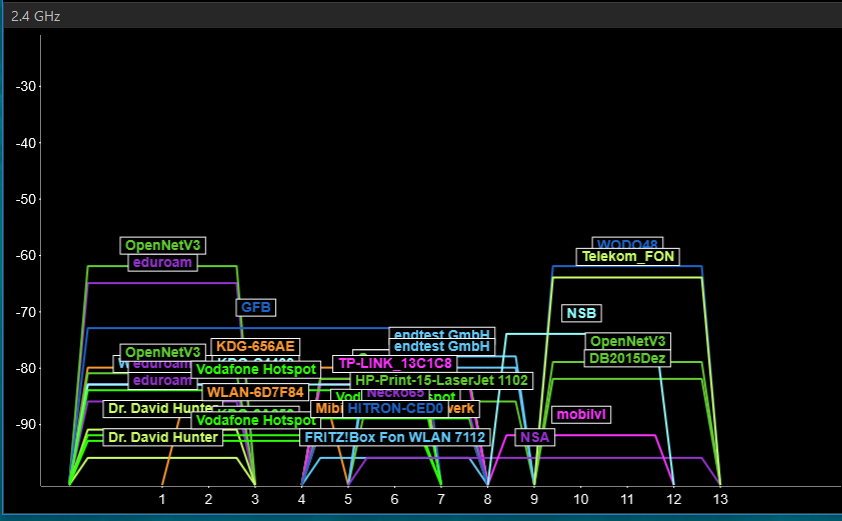Click the channel 3 axis number

pyautogui.click(x=255, y=500)
